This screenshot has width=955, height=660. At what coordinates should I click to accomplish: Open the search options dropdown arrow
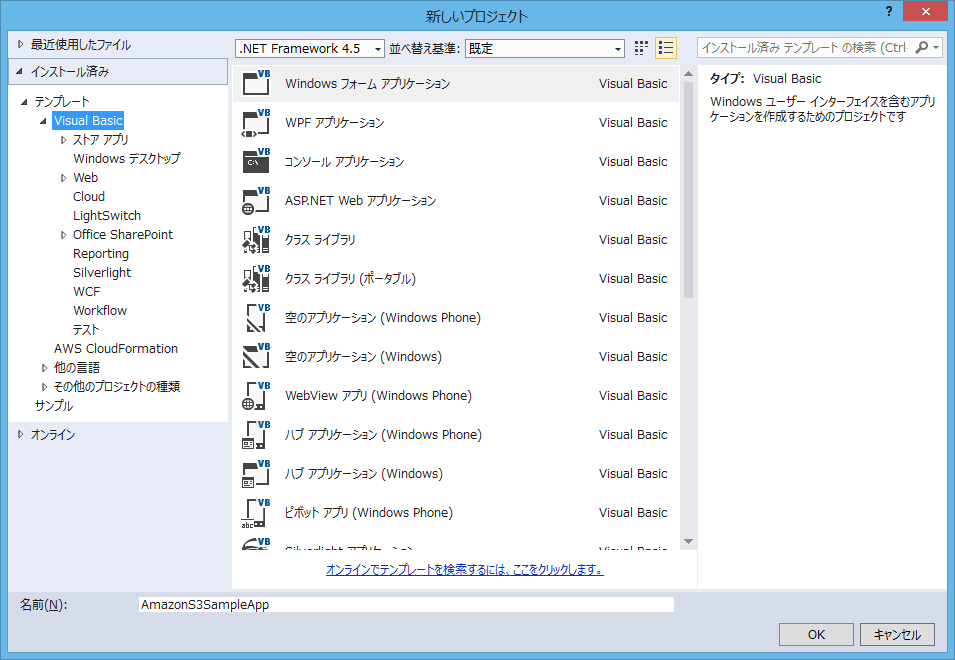pos(936,47)
